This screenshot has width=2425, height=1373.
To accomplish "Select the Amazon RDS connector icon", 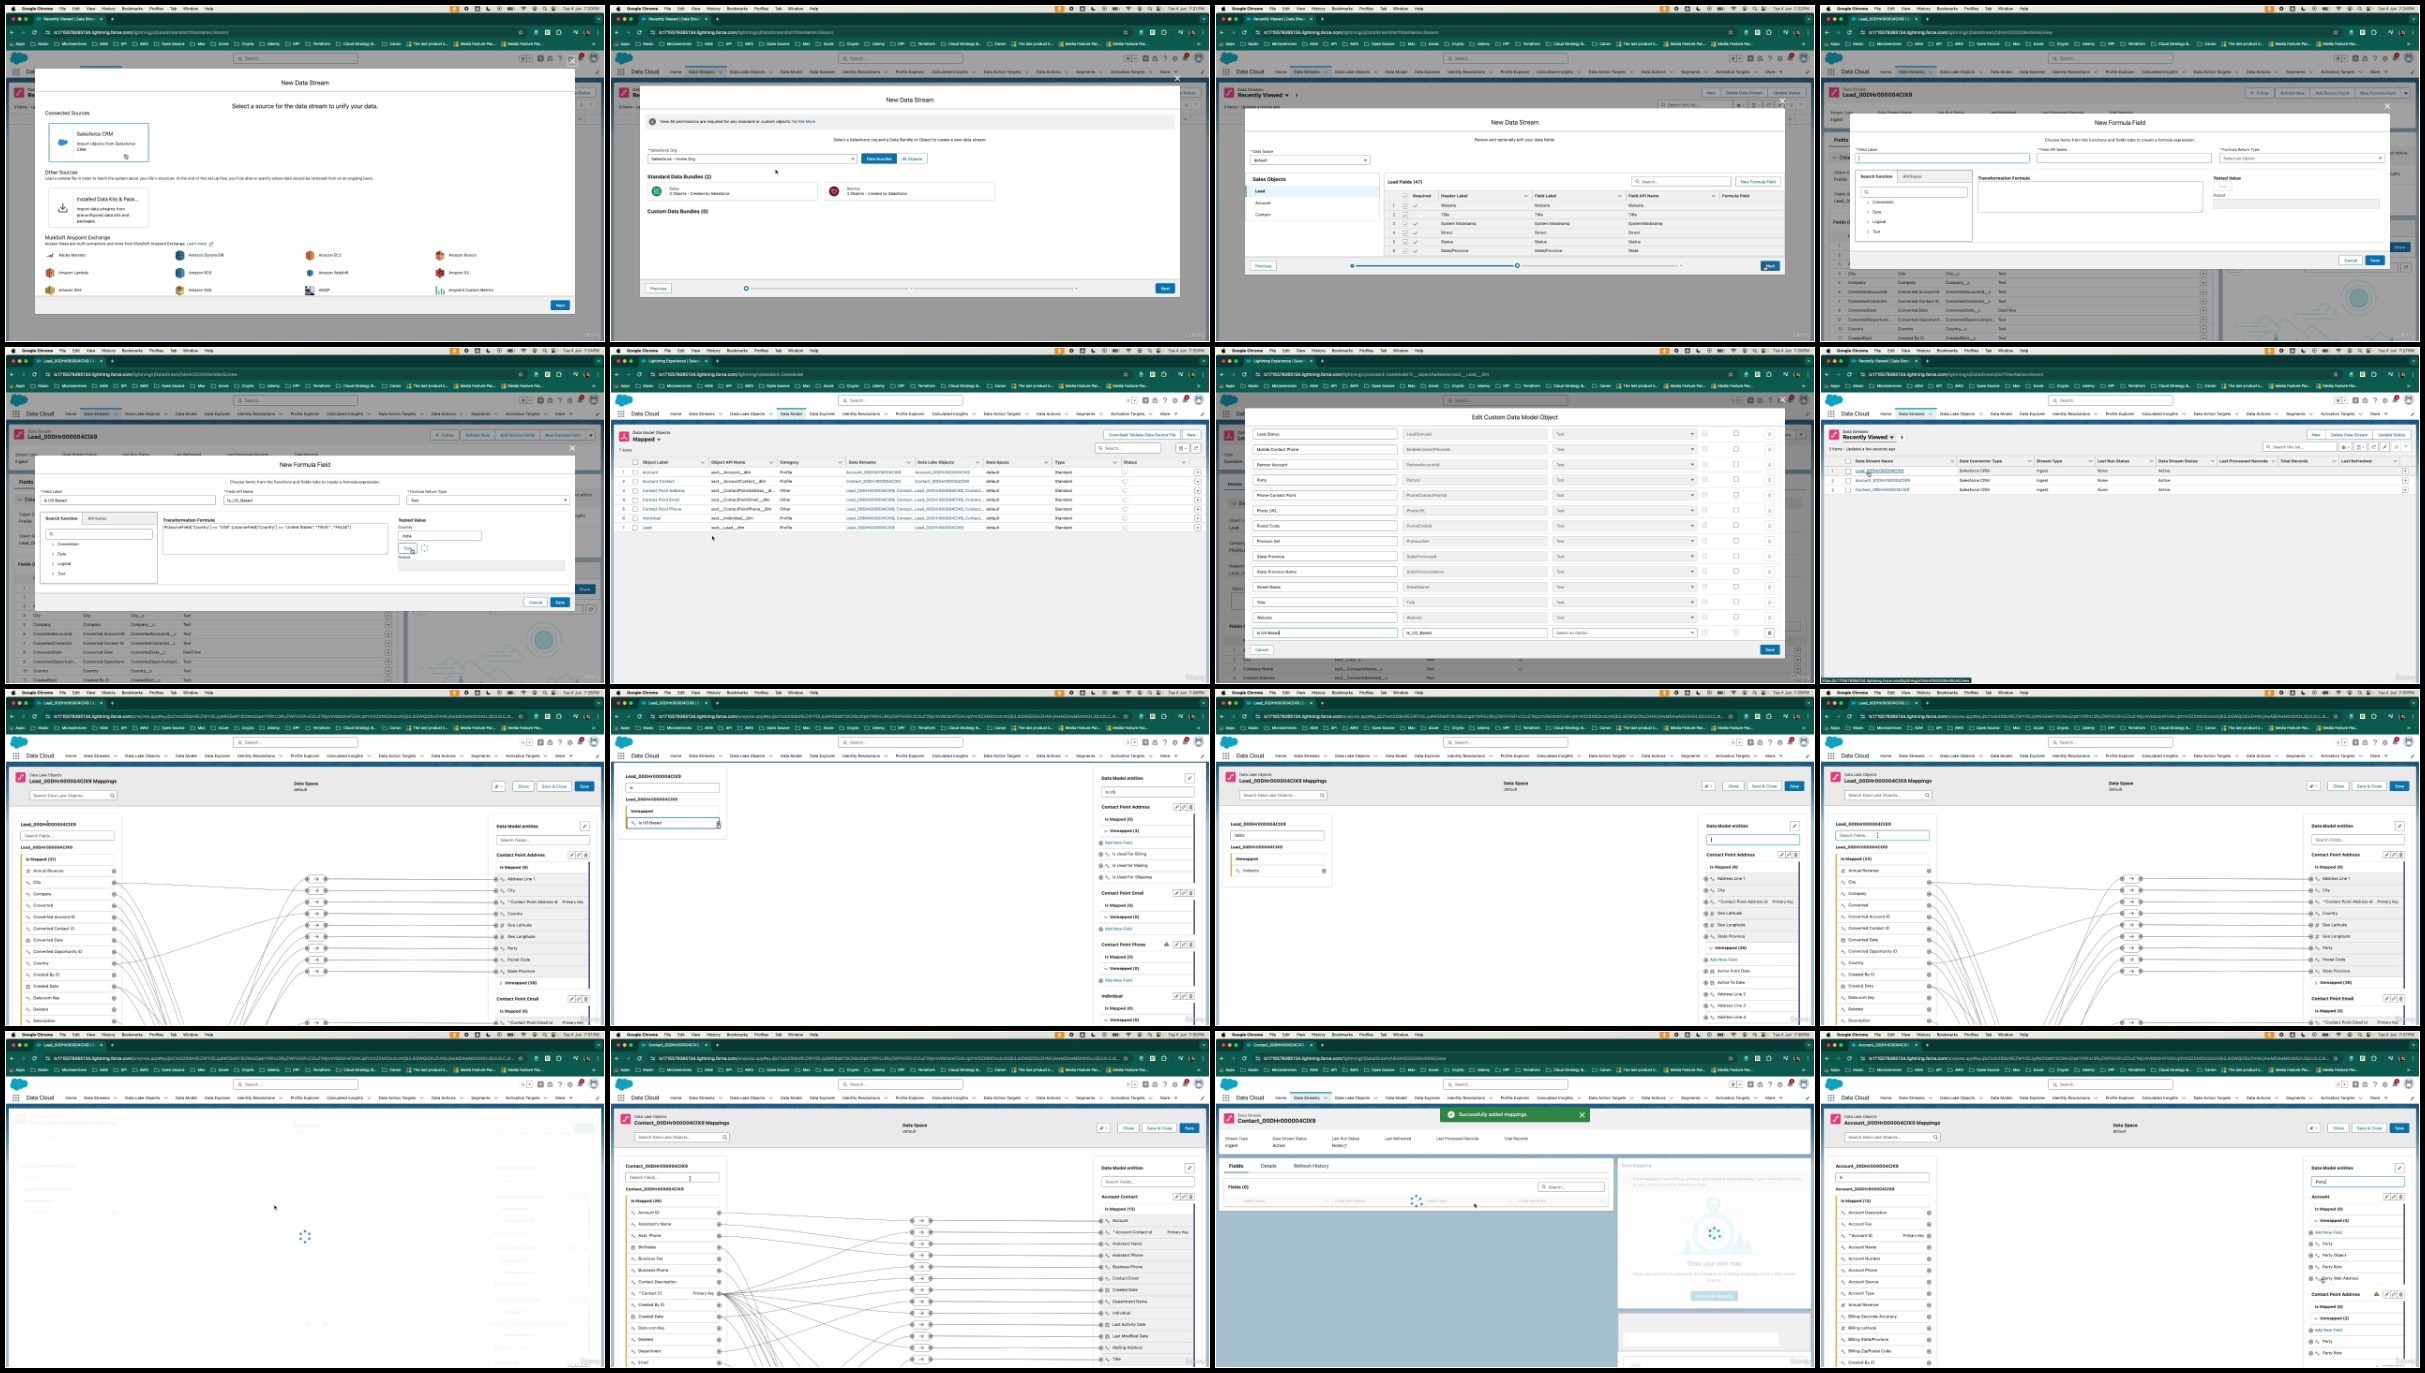I will pos(180,272).
